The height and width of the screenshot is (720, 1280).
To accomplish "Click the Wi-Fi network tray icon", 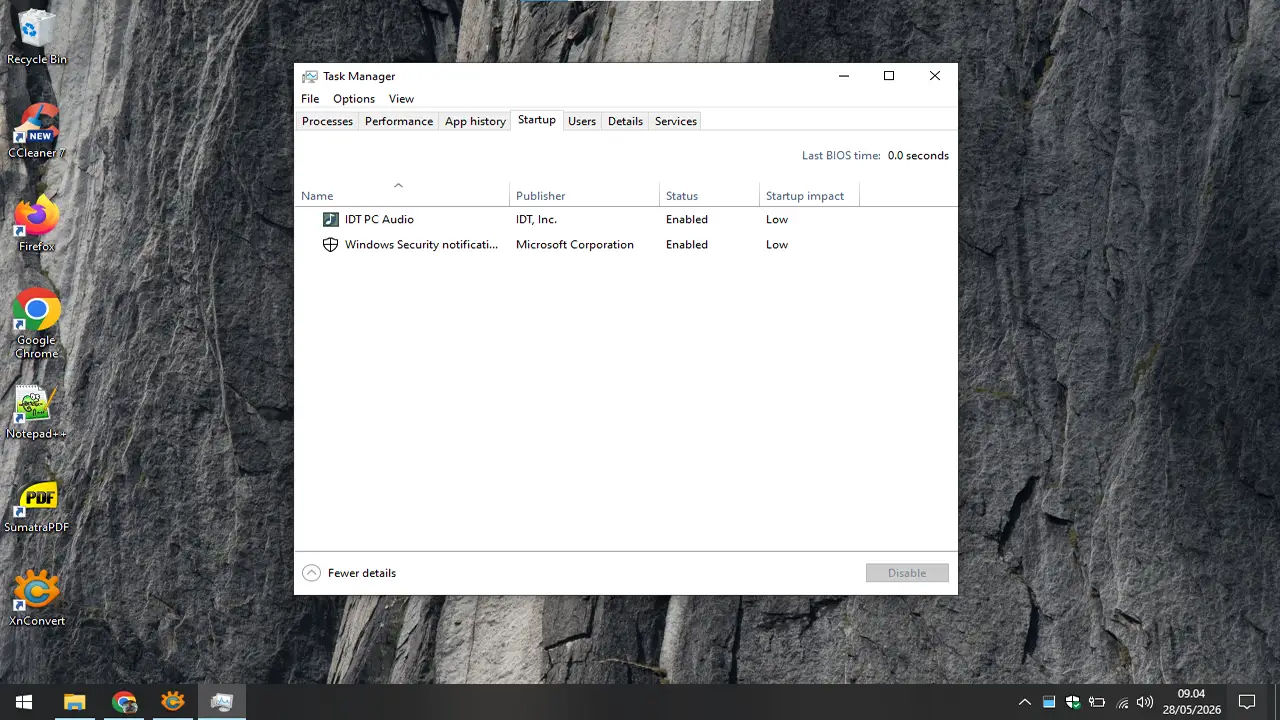I will point(1122,702).
